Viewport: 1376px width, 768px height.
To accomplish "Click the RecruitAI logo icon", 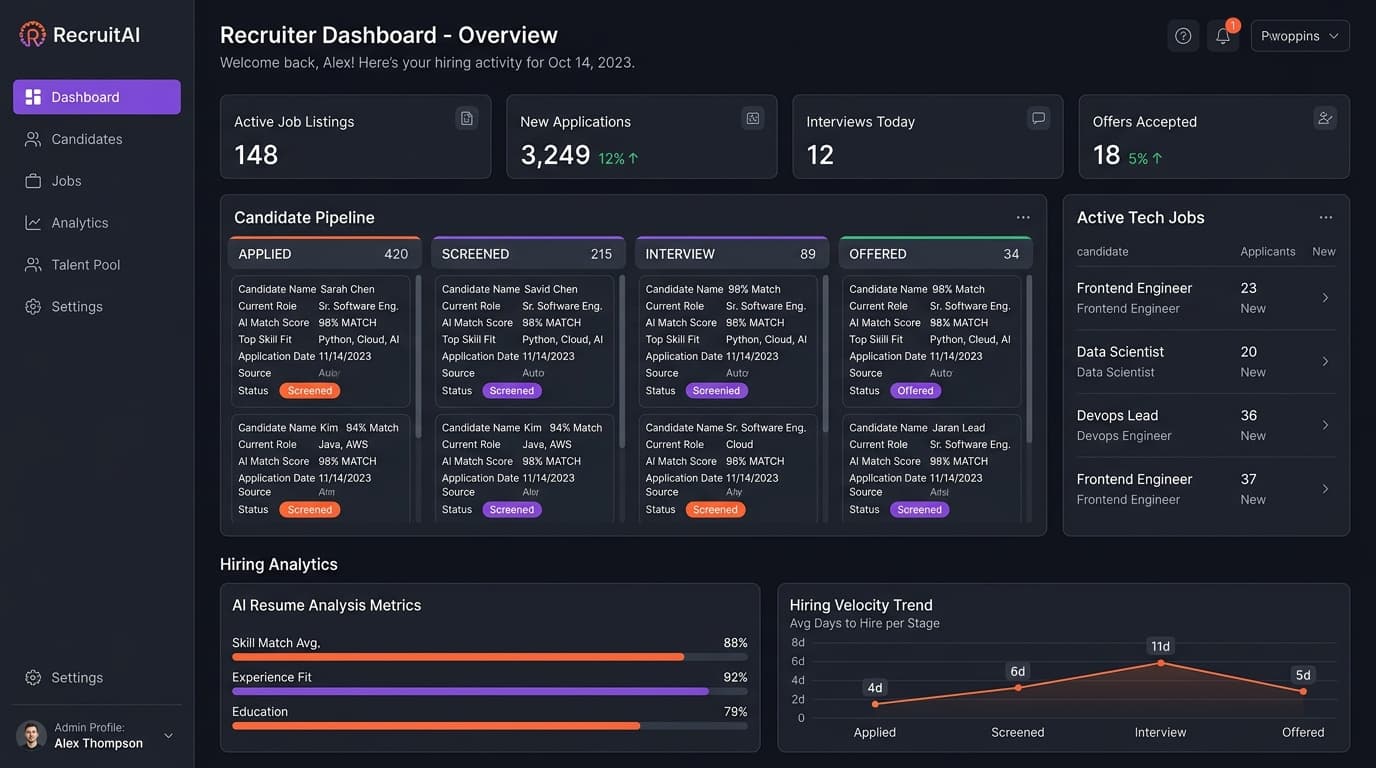I will (33, 35).
